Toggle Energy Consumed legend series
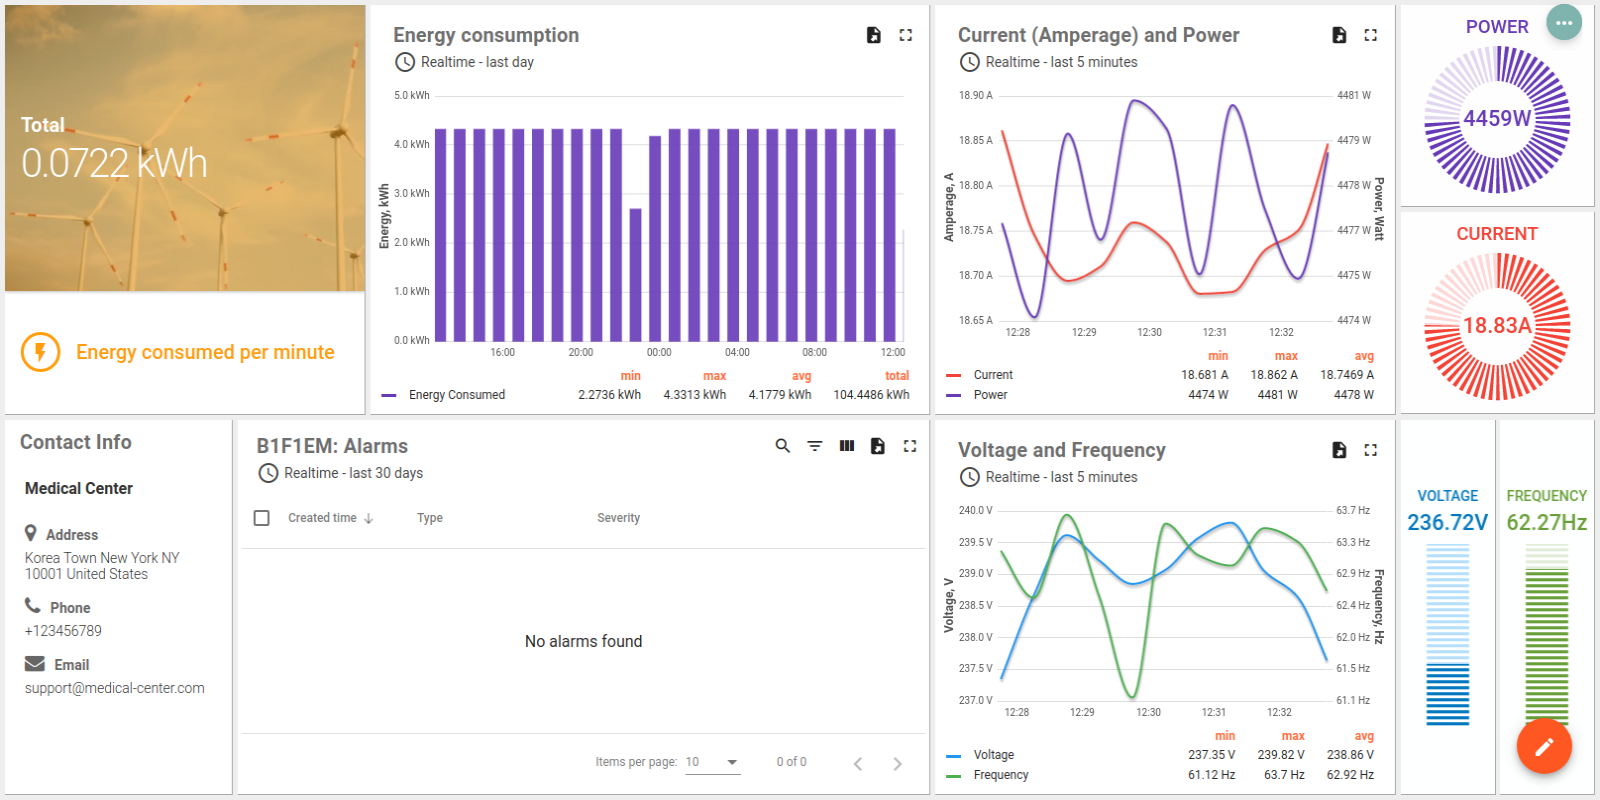 (x=456, y=395)
